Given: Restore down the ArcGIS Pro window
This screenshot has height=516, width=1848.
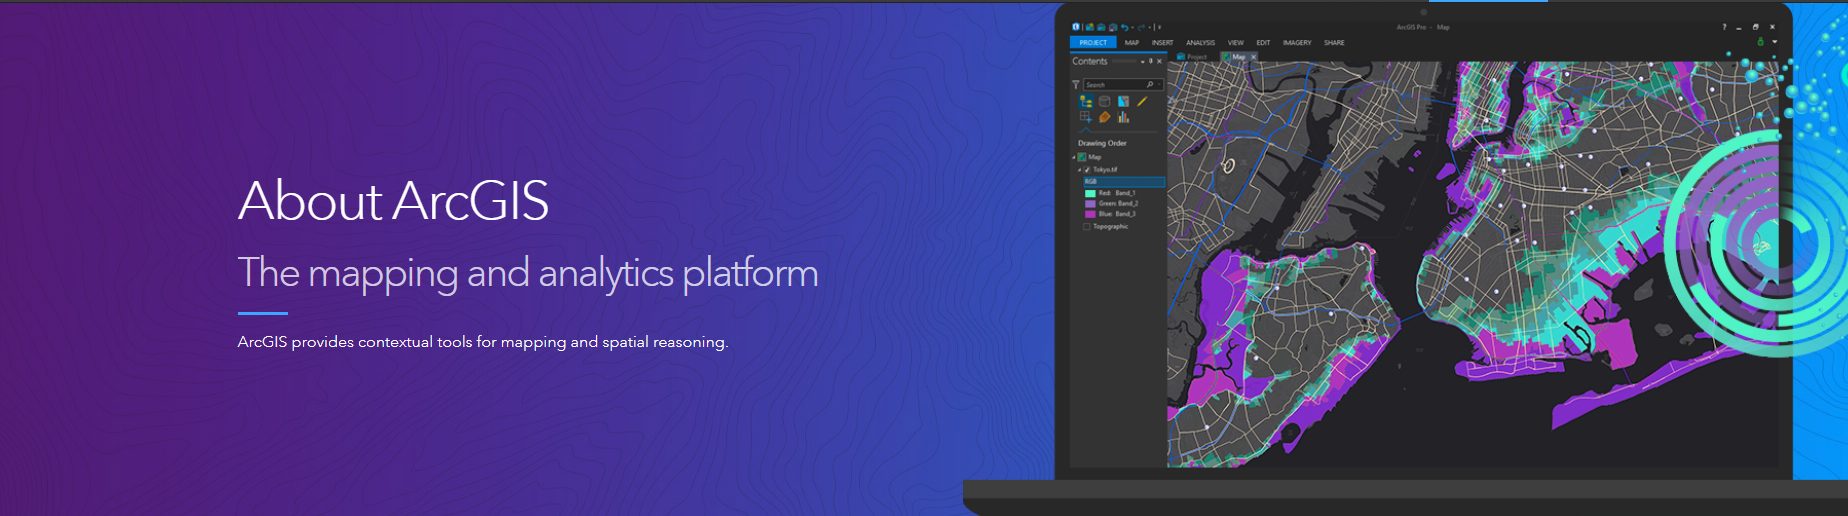Looking at the screenshot, I should pyautogui.click(x=1756, y=27).
